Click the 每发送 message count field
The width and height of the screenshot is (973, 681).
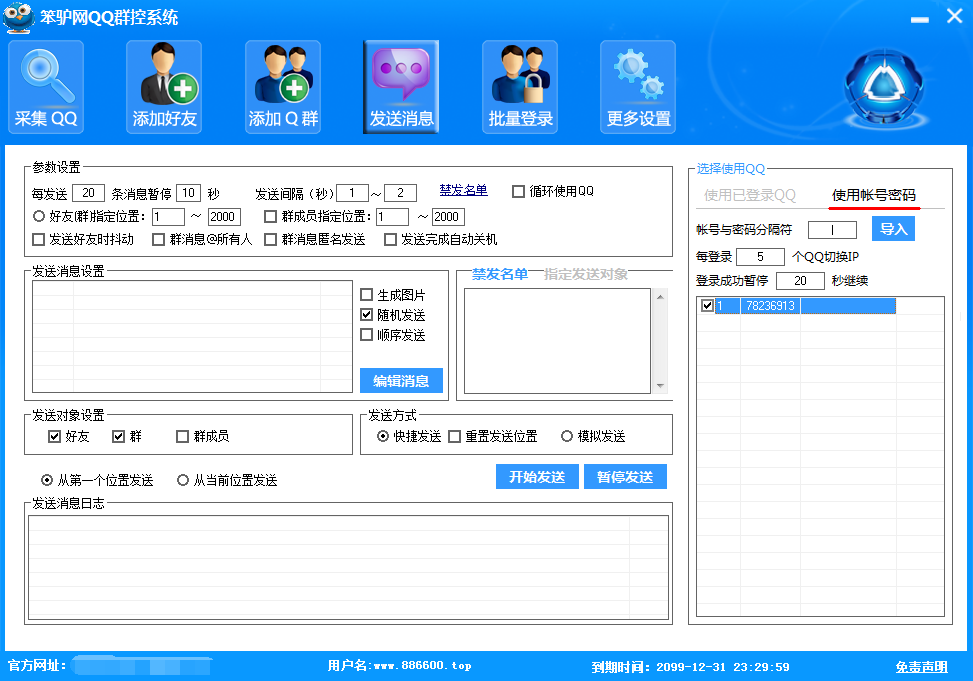[x=88, y=193]
